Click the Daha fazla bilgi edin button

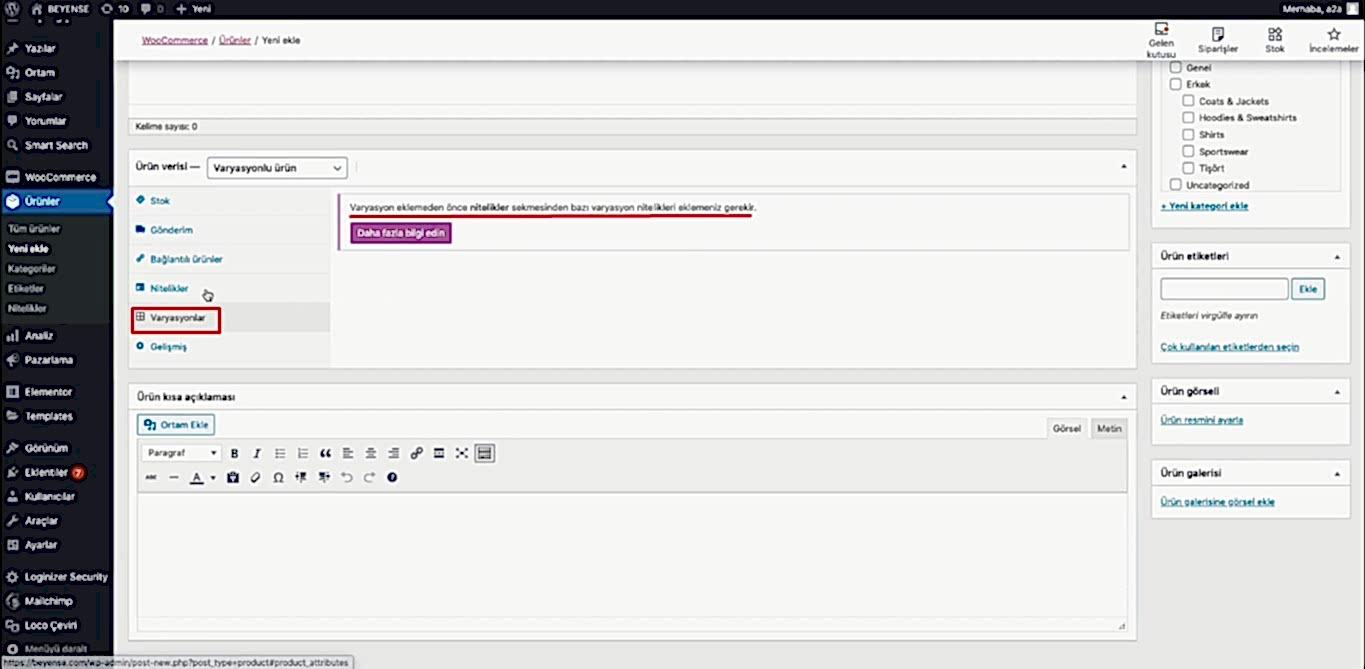401,234
